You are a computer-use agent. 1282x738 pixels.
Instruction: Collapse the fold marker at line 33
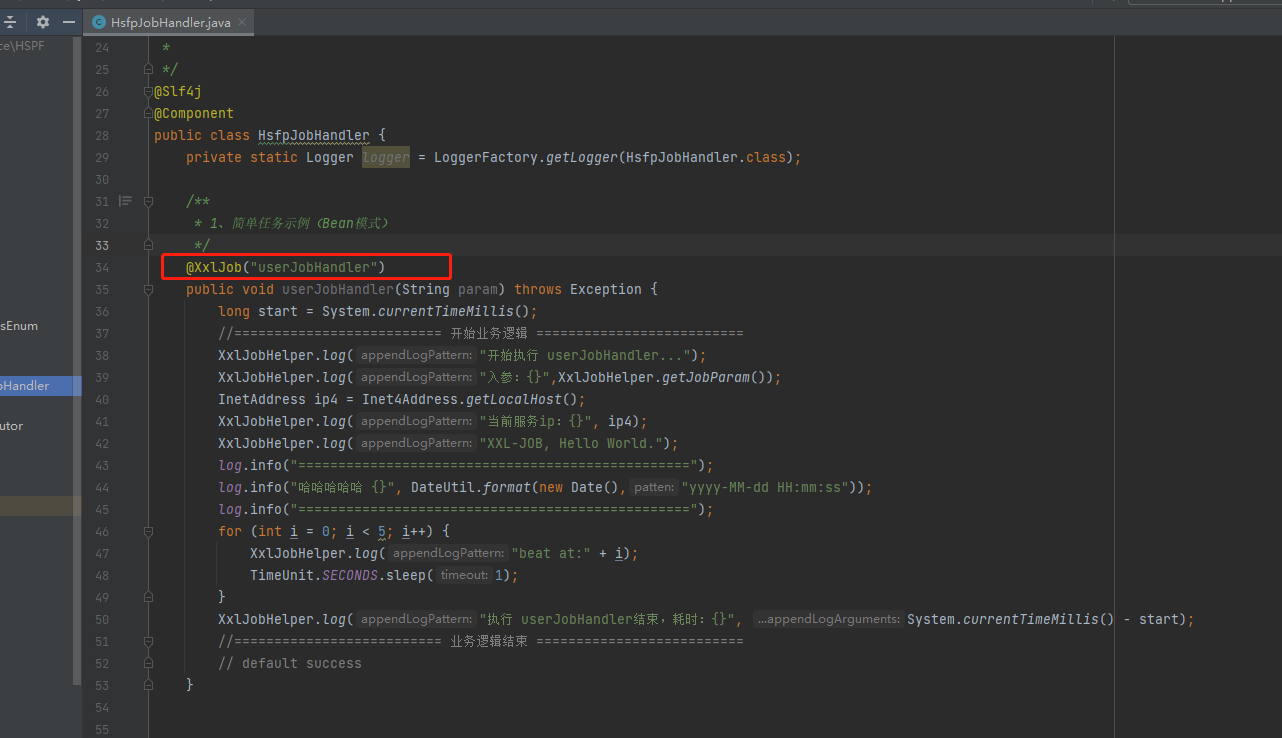pyautogui.click(x=148, y=245)
